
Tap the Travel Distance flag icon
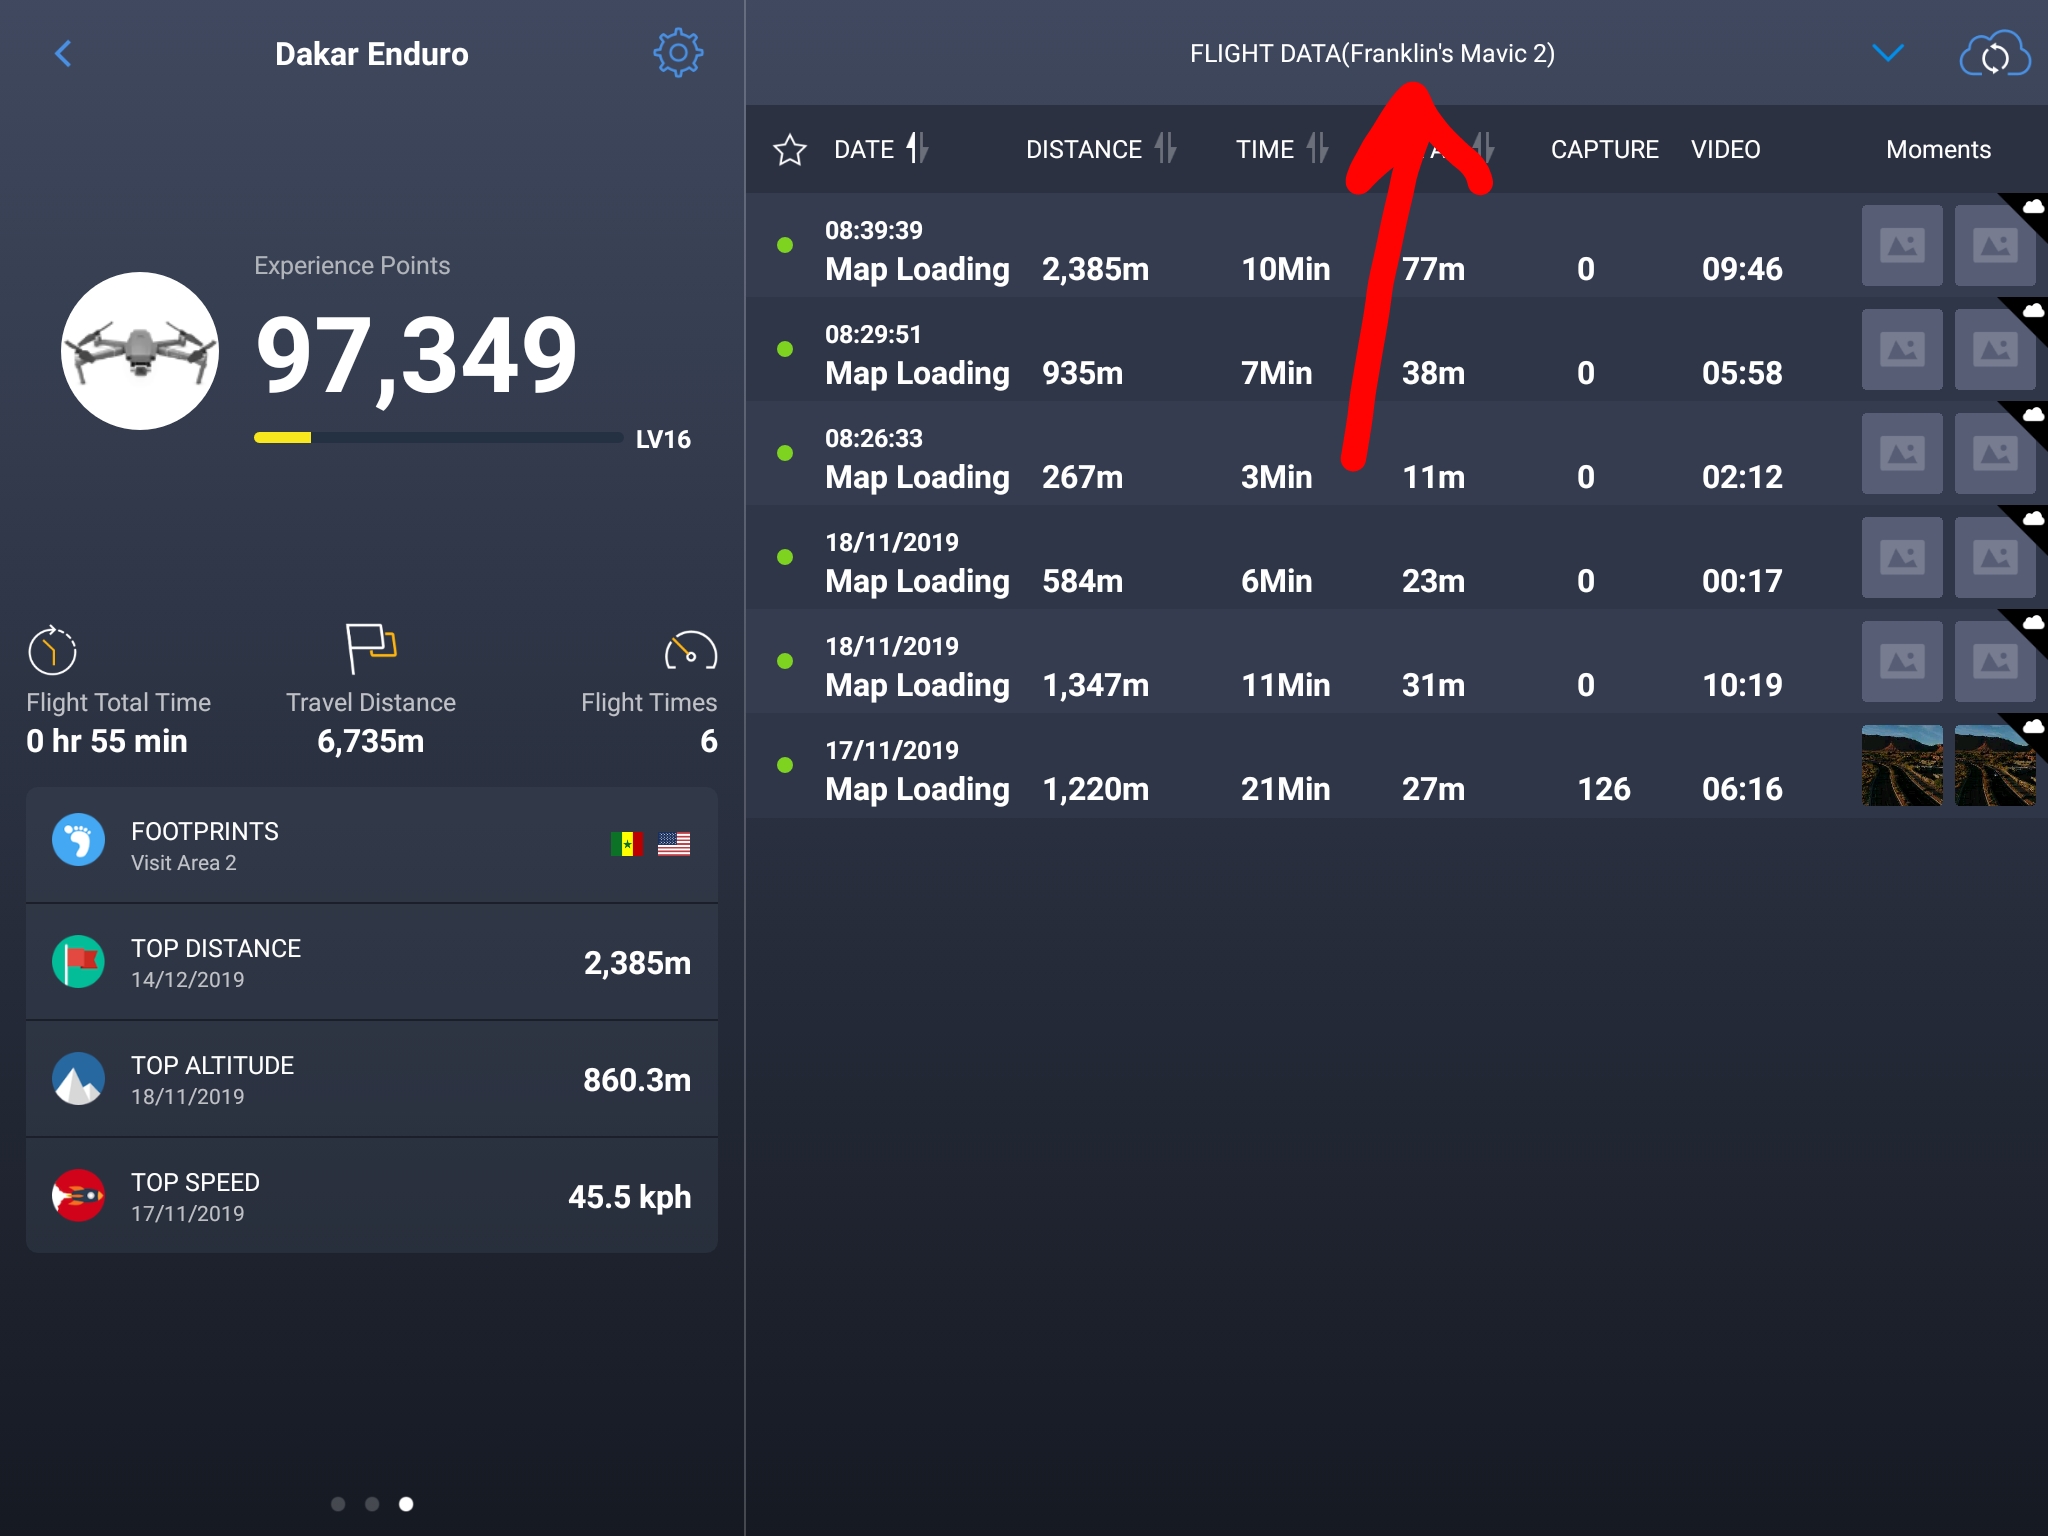point(371,648)
